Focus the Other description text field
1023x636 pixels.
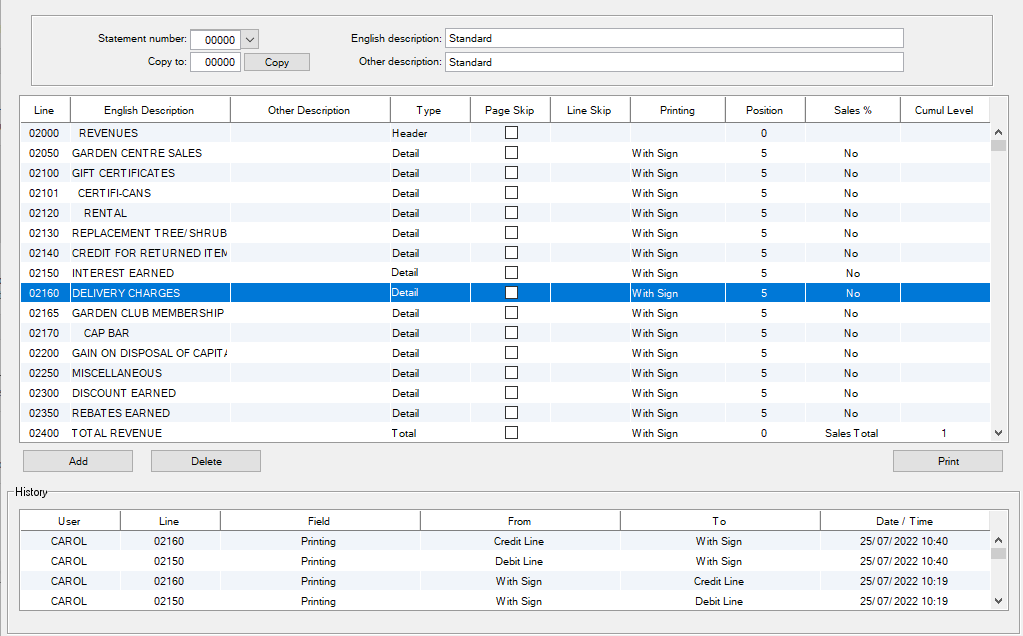[673, 62]
